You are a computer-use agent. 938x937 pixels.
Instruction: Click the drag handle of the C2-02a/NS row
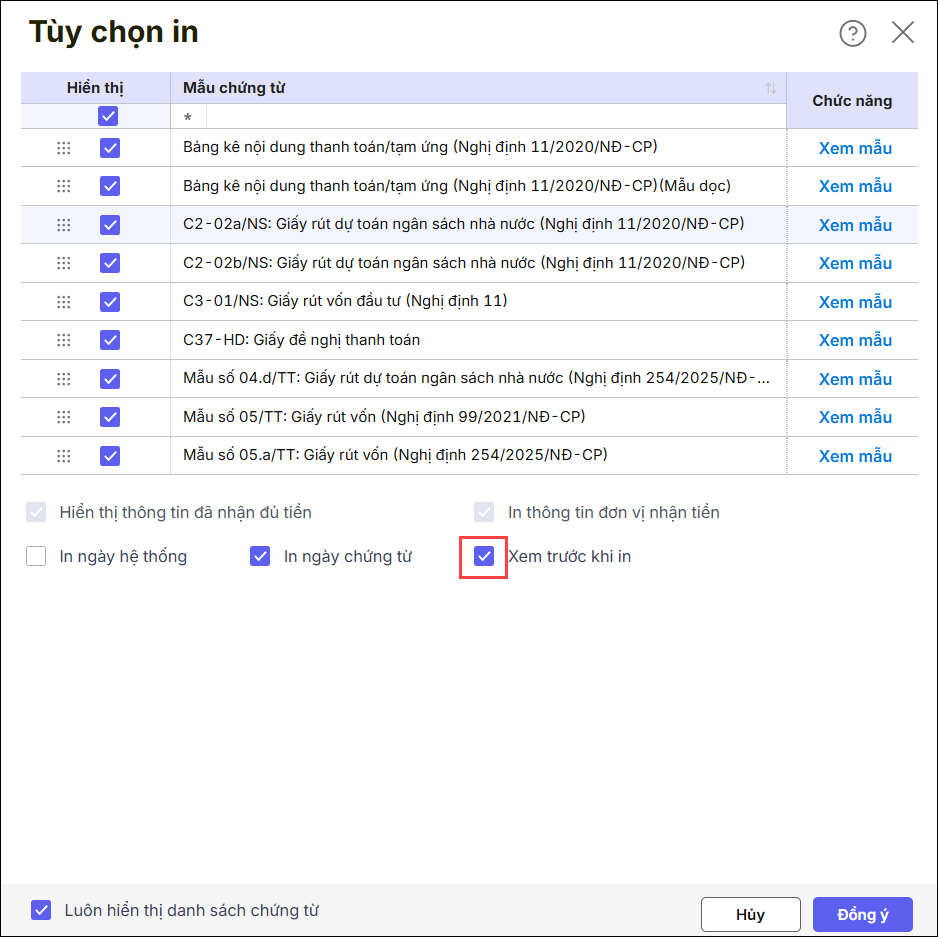click(x=64, y=225)
